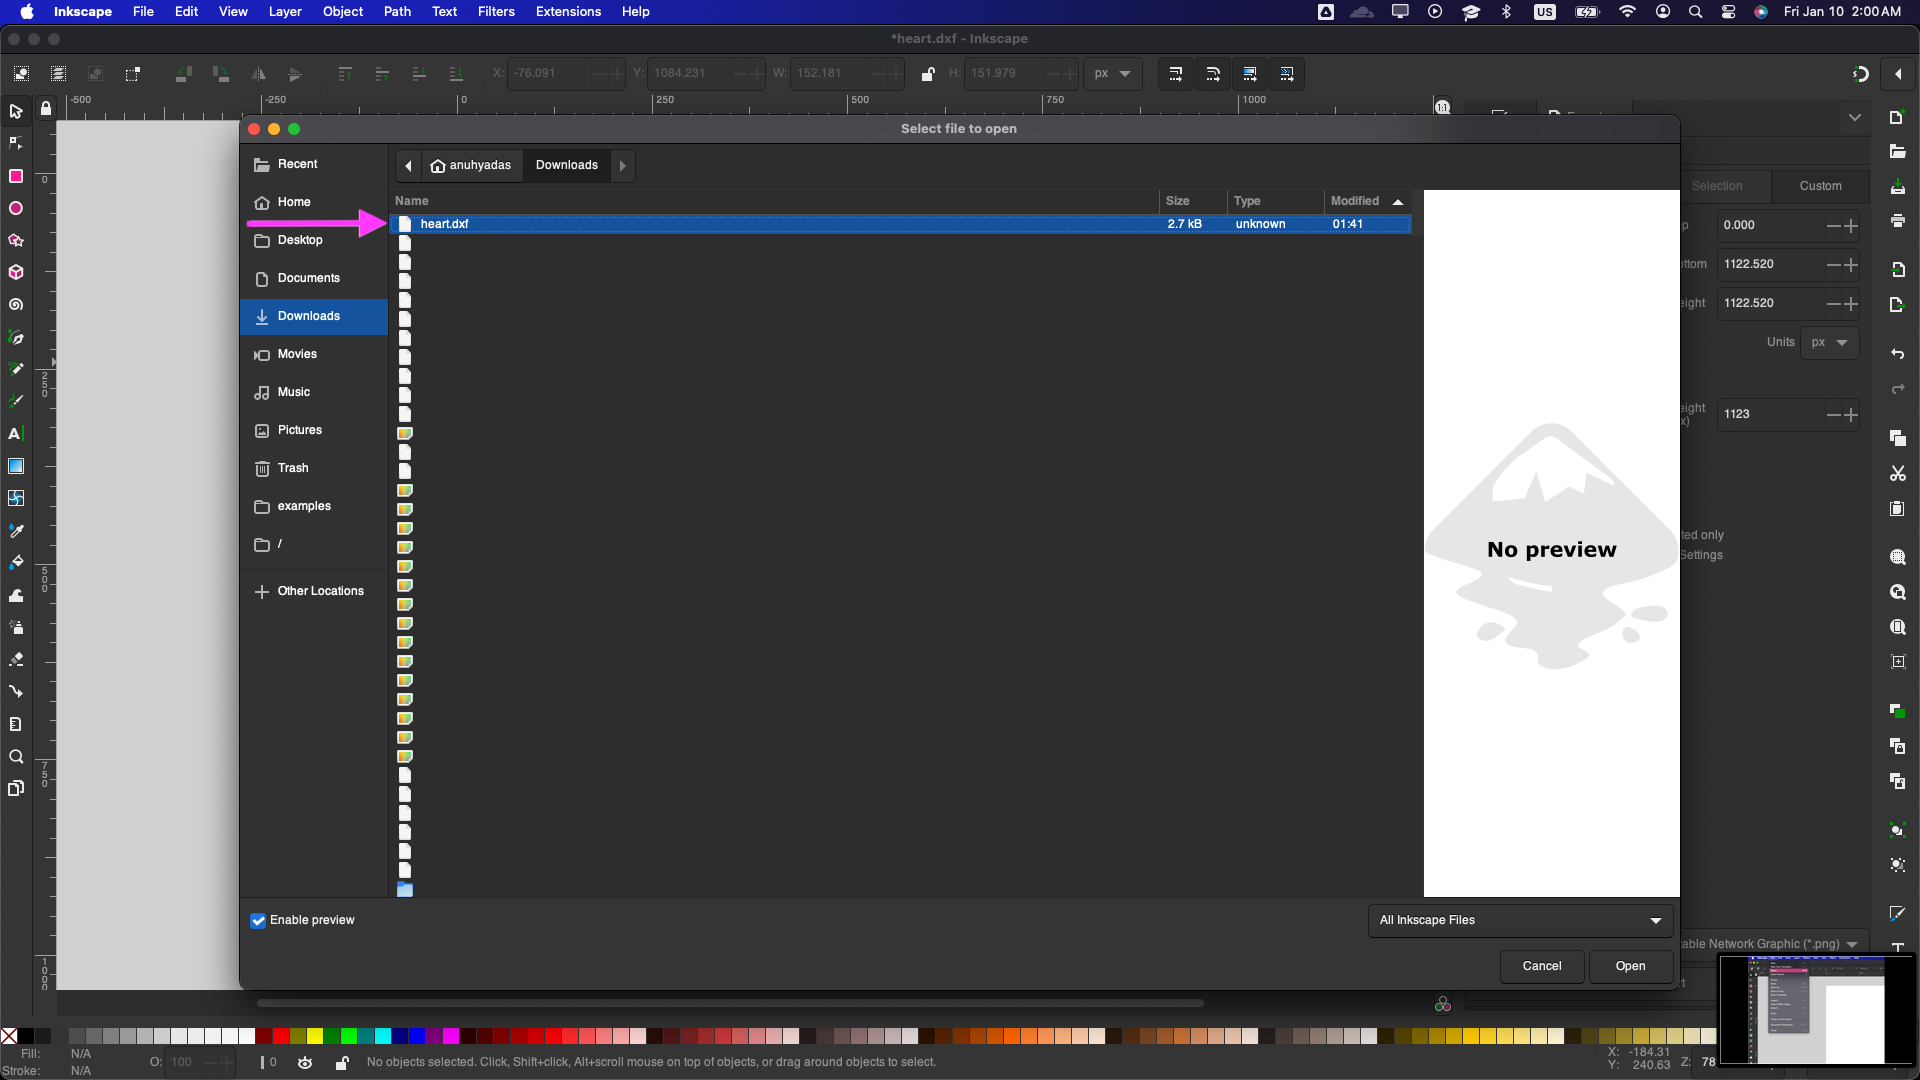1920x1080 pixels.
Task: Select the Zoom tool in toolbox
Action: click(x=16, y=756)
